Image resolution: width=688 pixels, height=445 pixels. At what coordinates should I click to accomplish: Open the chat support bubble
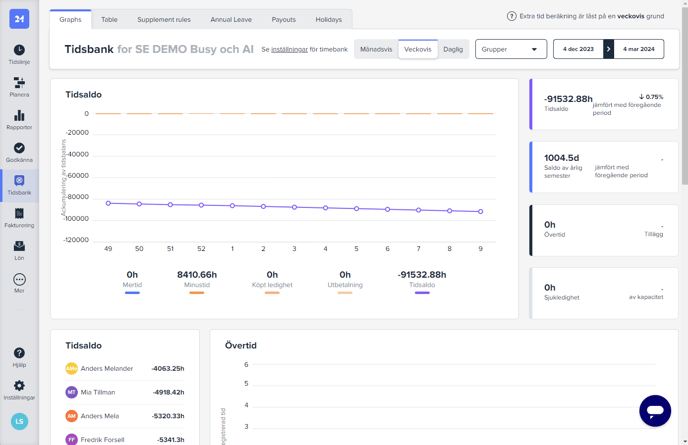point(655,410)
